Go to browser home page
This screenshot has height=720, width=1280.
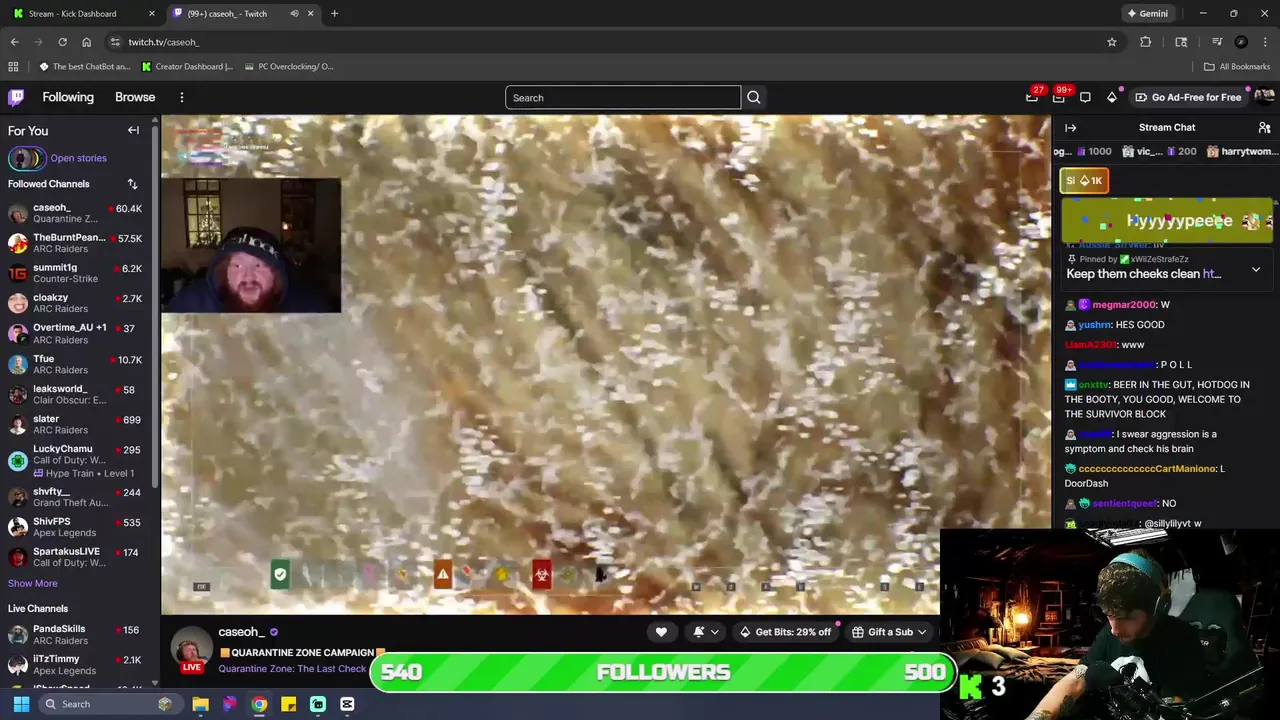(x=86, y=42)
